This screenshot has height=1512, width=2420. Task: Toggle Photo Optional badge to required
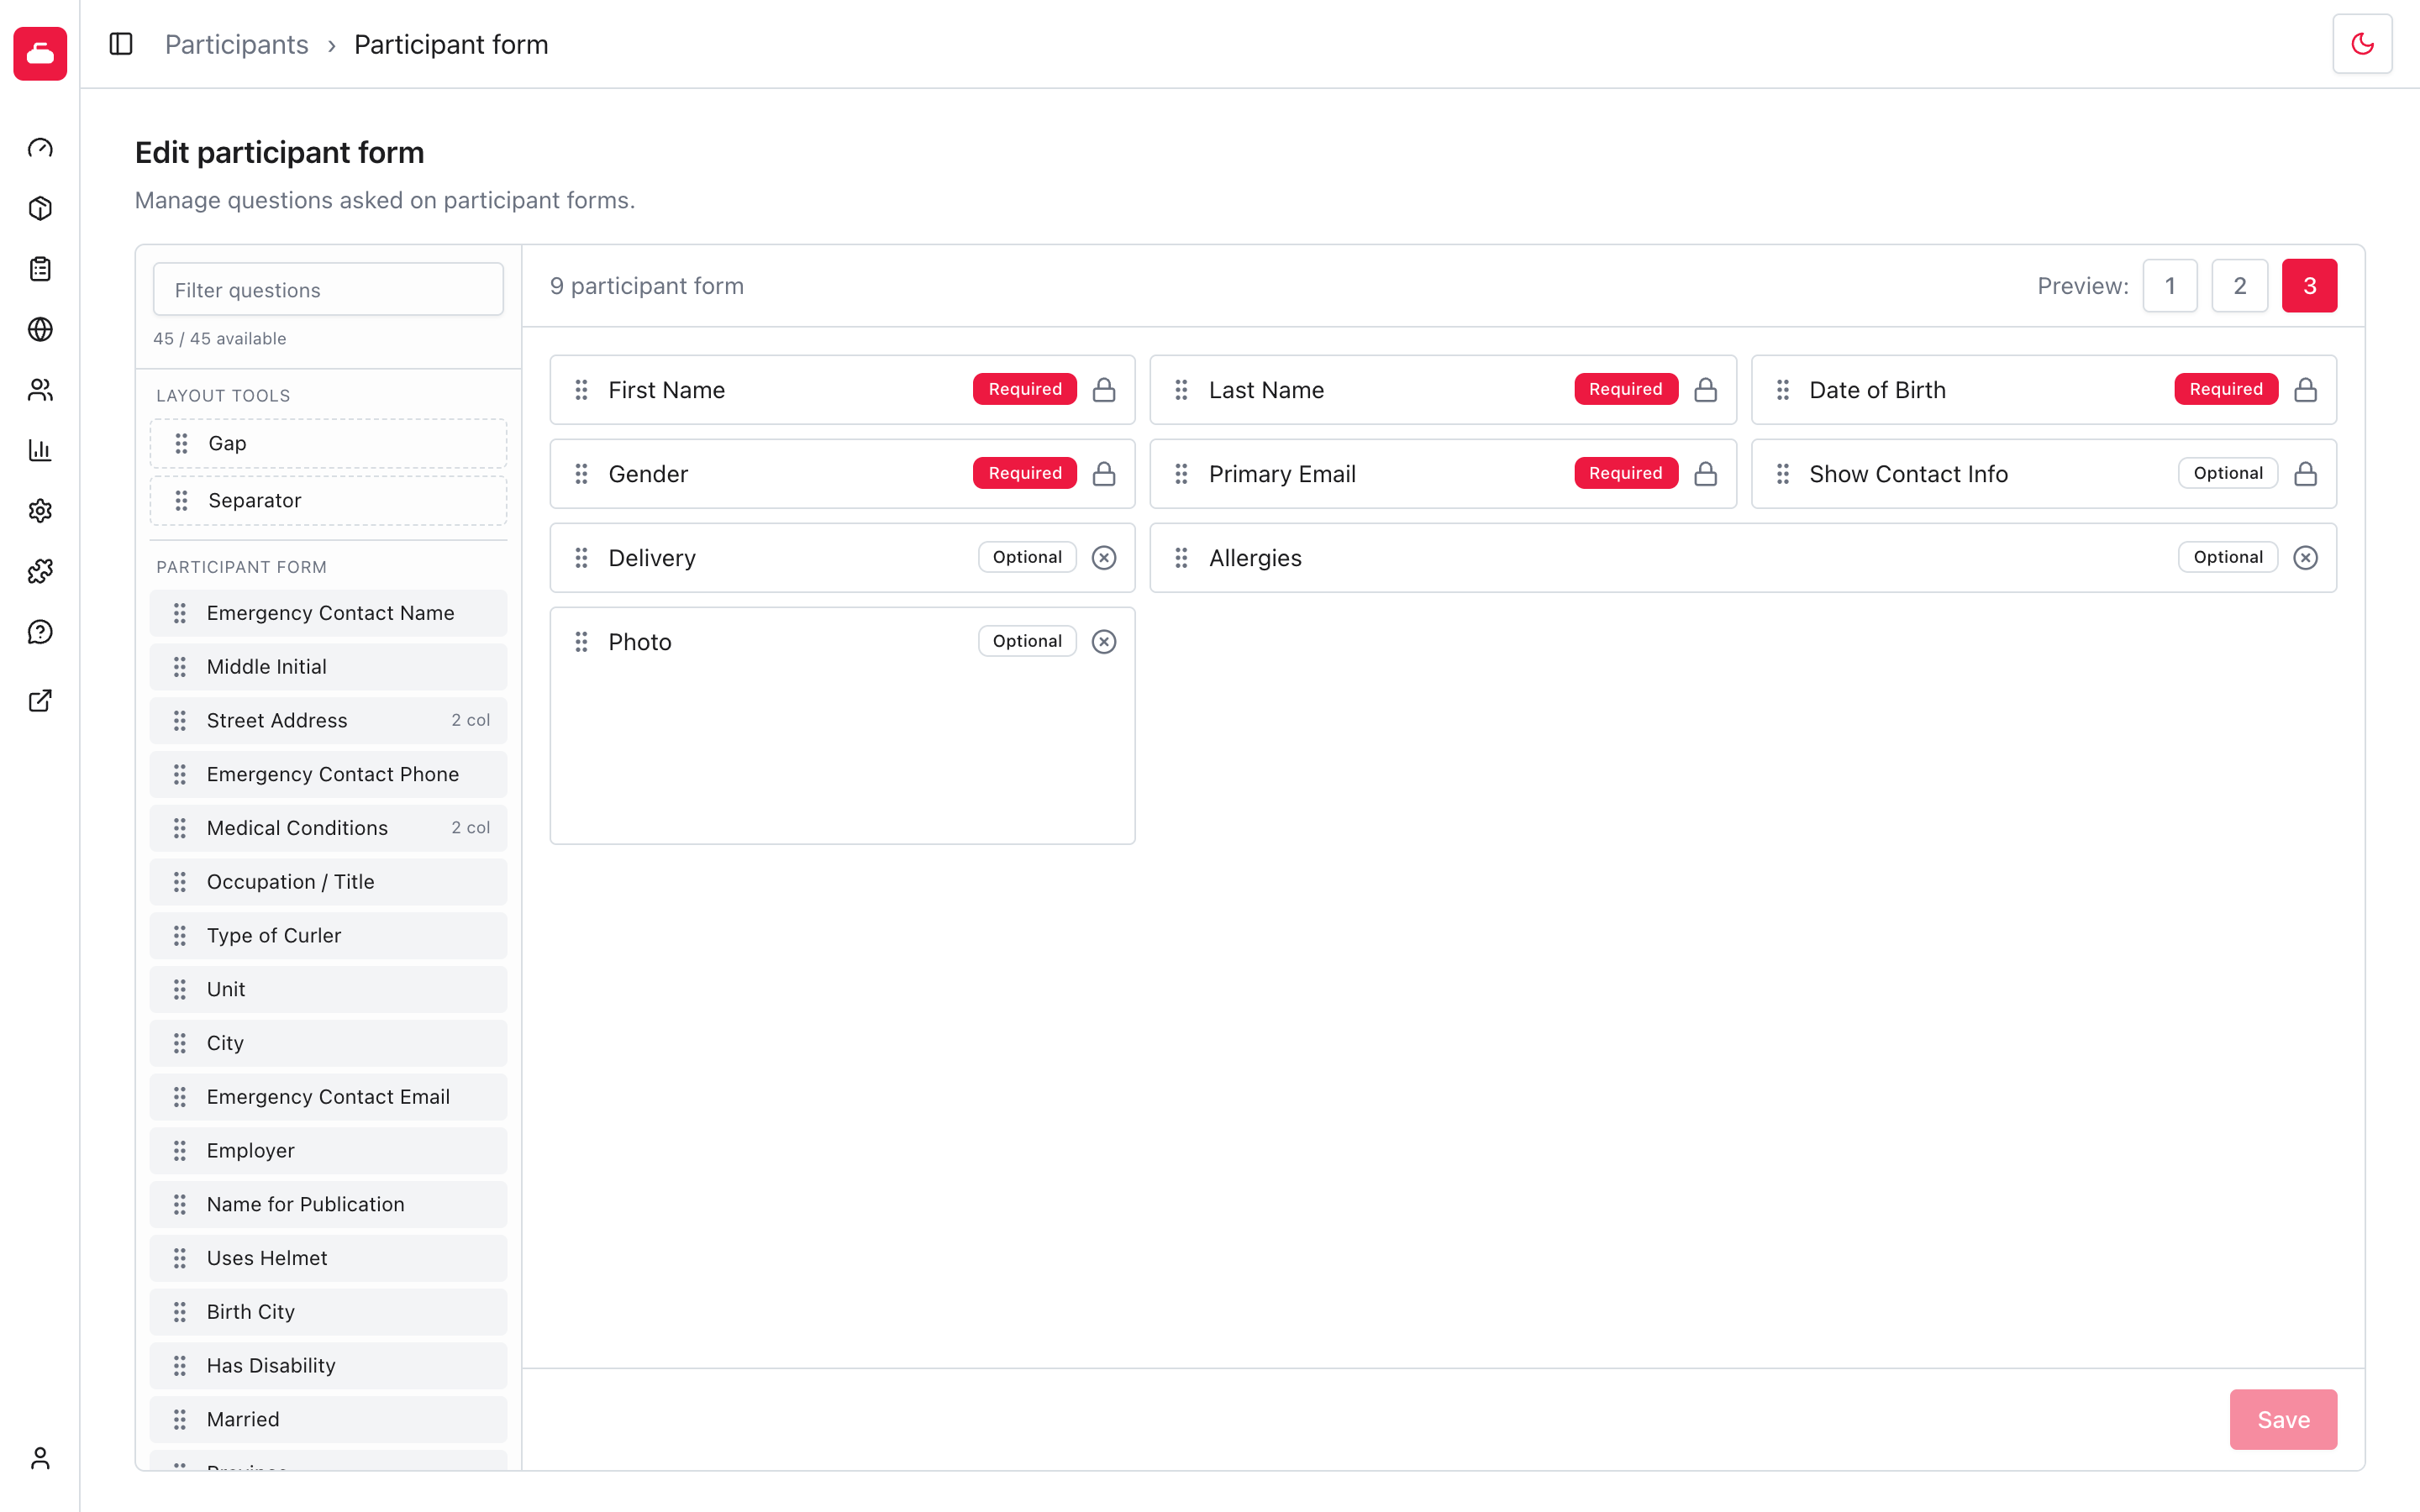tap(1027, 641)
